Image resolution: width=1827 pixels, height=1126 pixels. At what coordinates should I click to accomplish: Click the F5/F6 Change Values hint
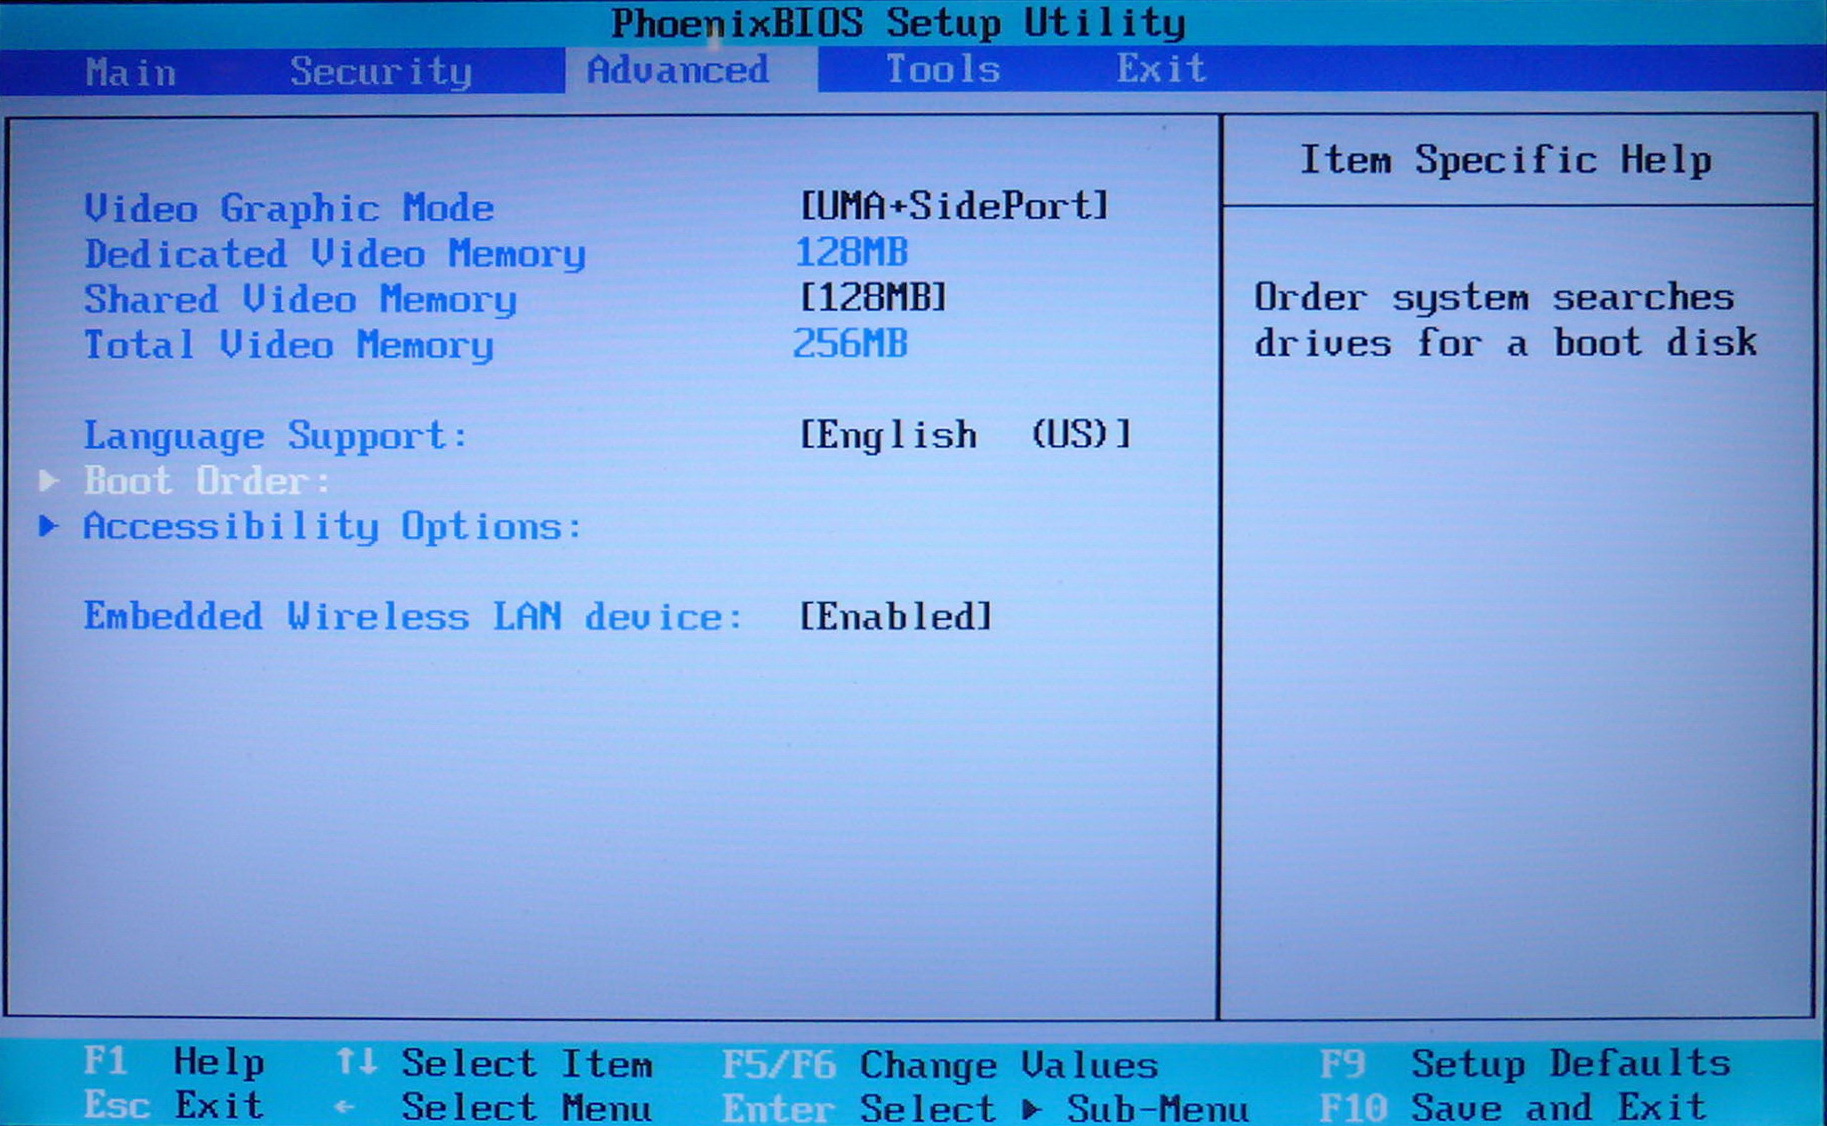[x=940, y=1065]
